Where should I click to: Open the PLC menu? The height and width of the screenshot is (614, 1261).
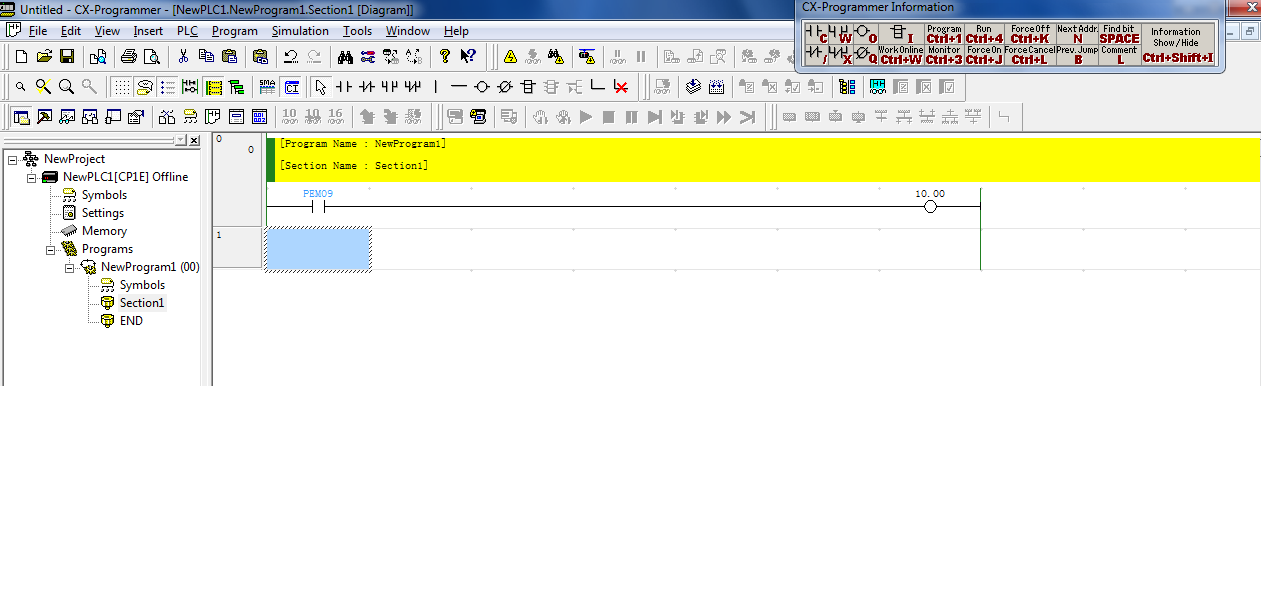[187, 31]
